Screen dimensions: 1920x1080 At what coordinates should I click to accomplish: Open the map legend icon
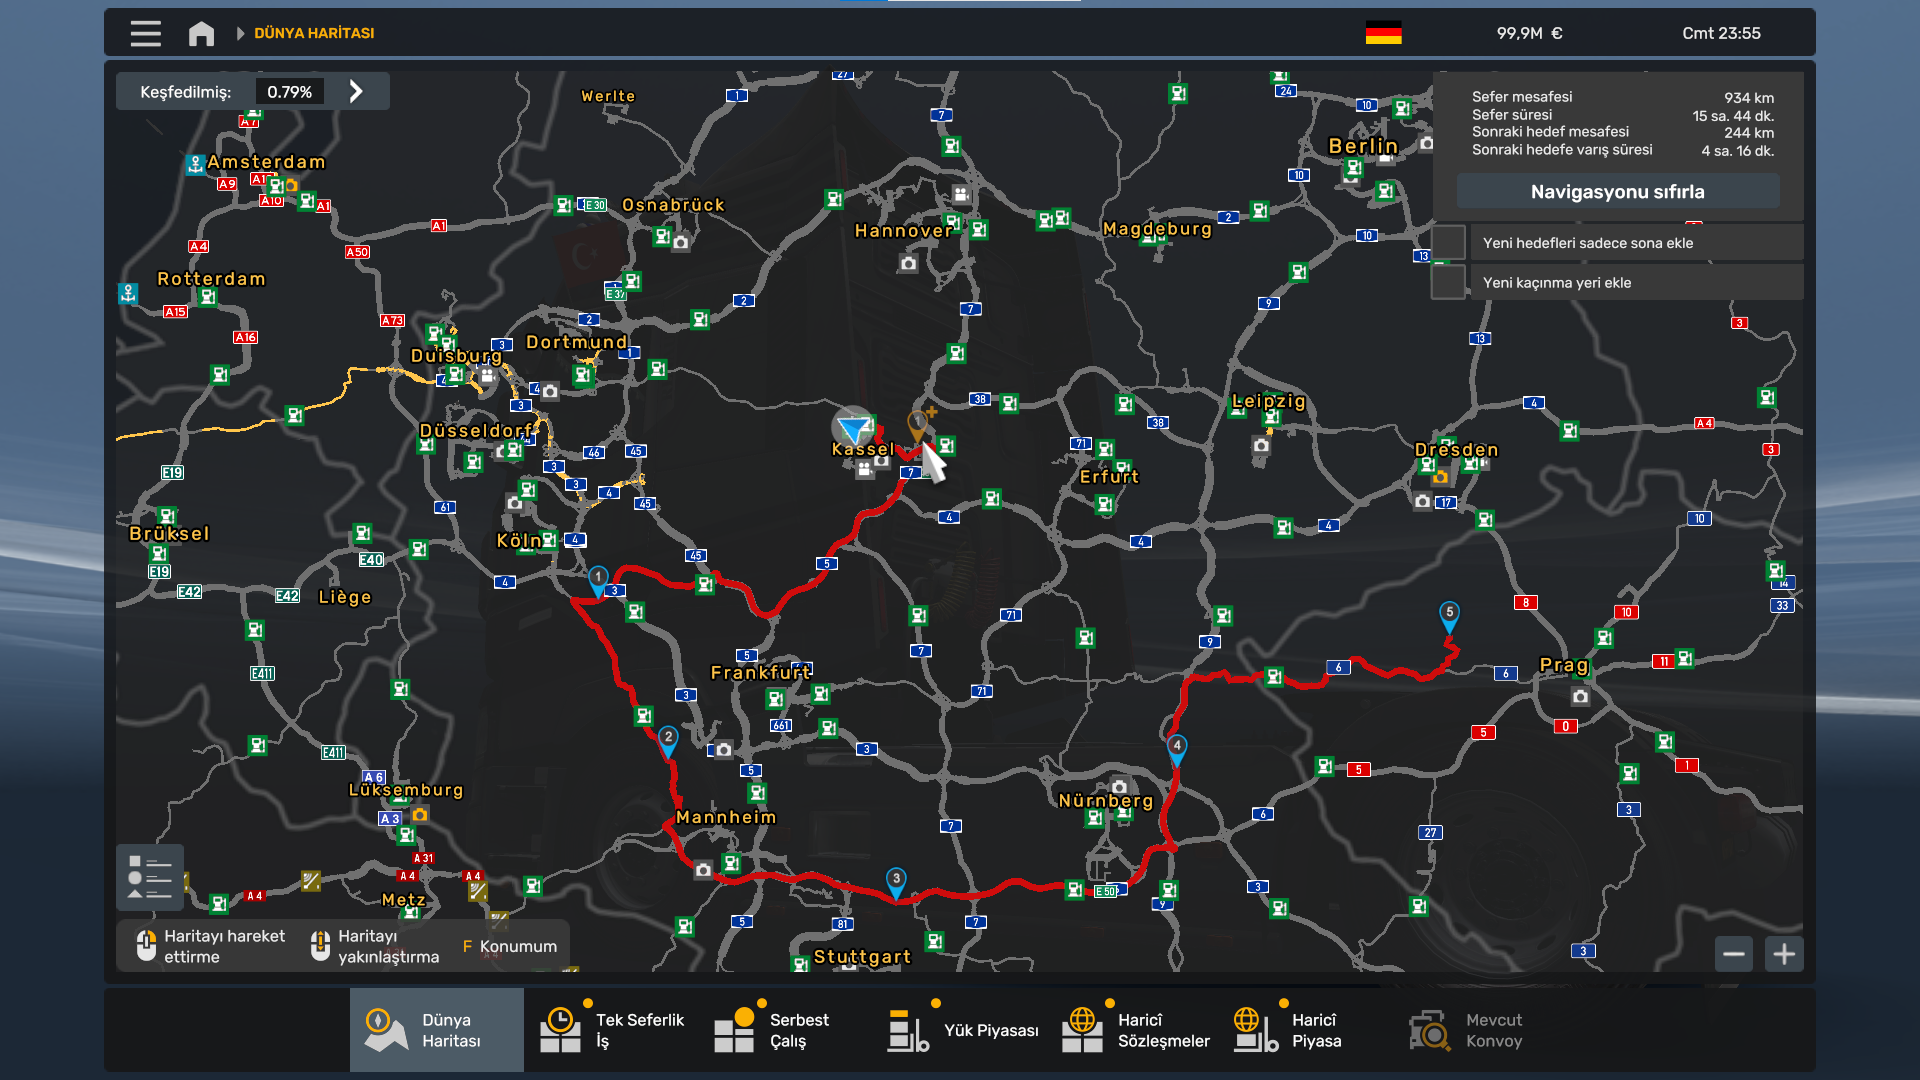point(150,877)
